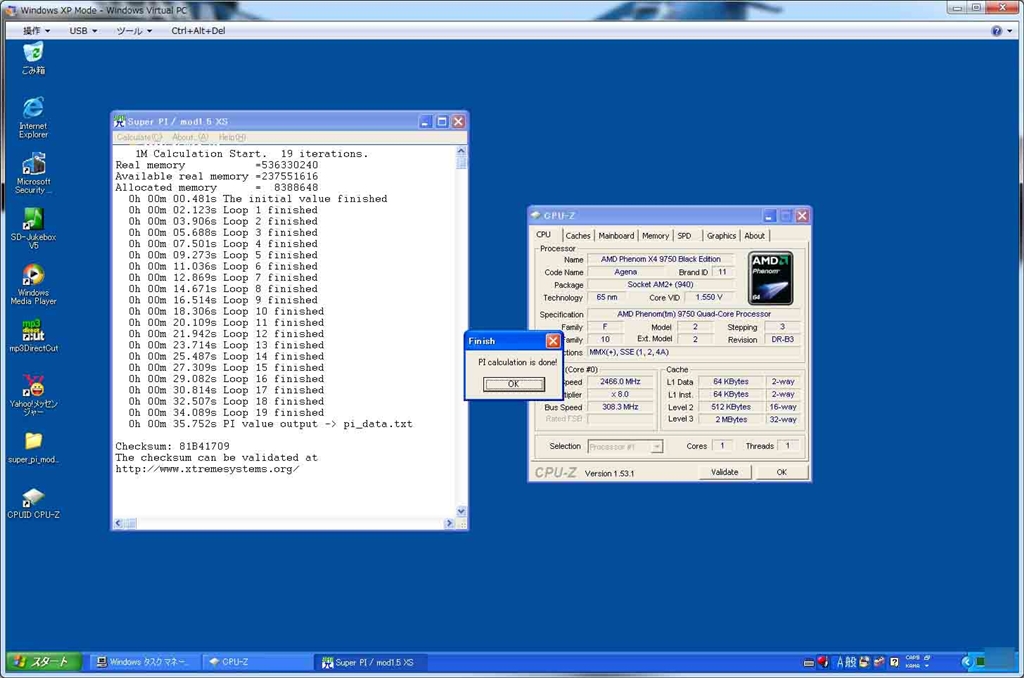Switch to the Mainboard tab in CPU-Z
1024x678 pixels.
616,236
